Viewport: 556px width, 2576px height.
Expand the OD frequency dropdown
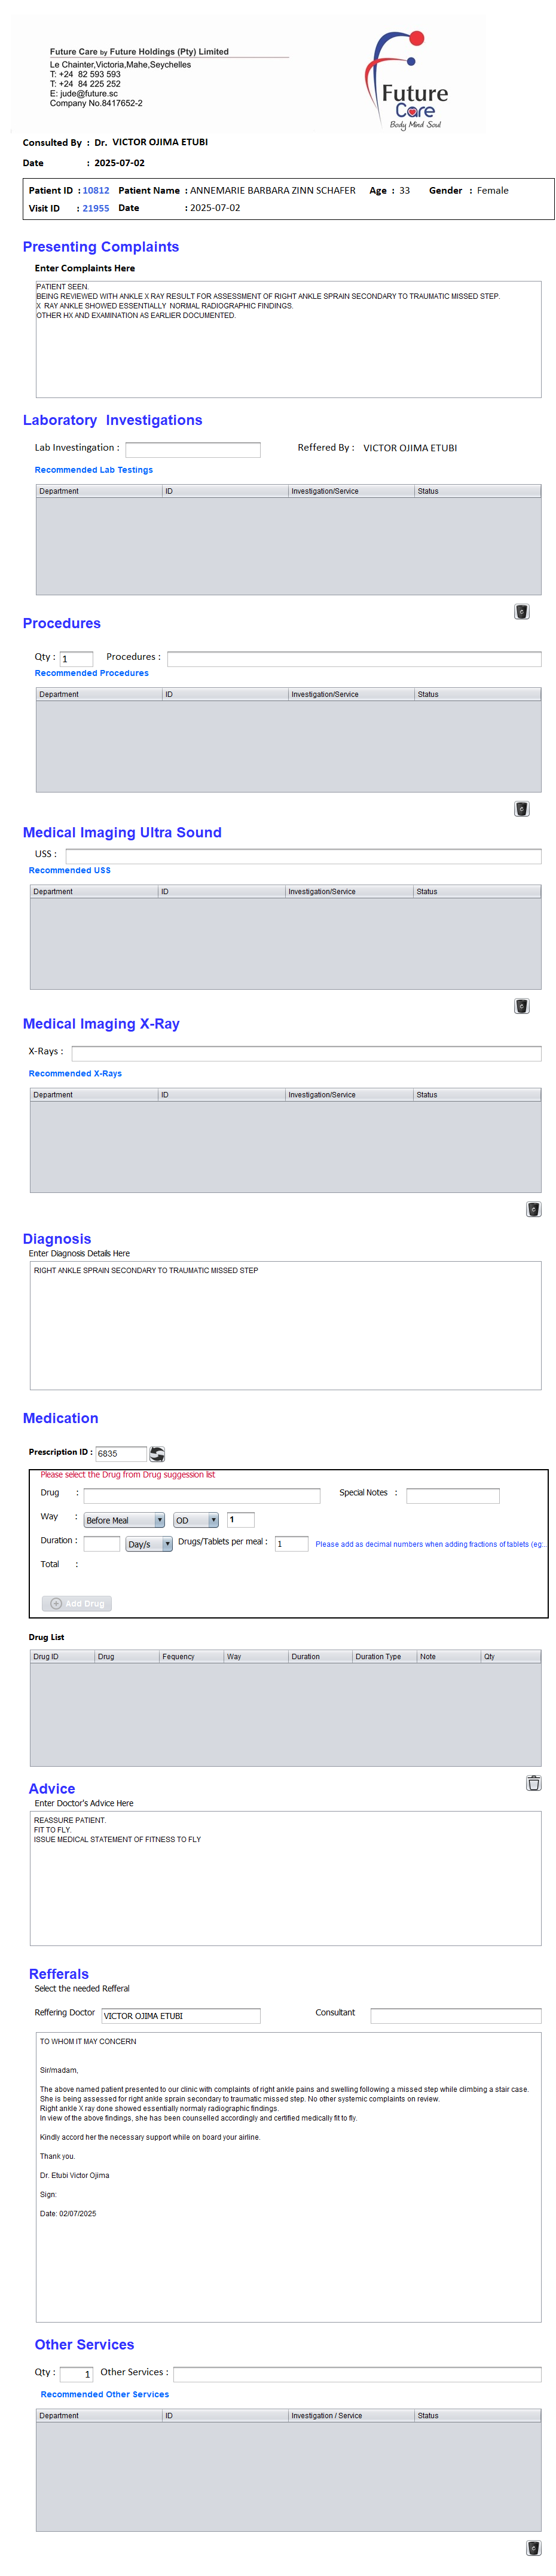(x=196, y=1519)
